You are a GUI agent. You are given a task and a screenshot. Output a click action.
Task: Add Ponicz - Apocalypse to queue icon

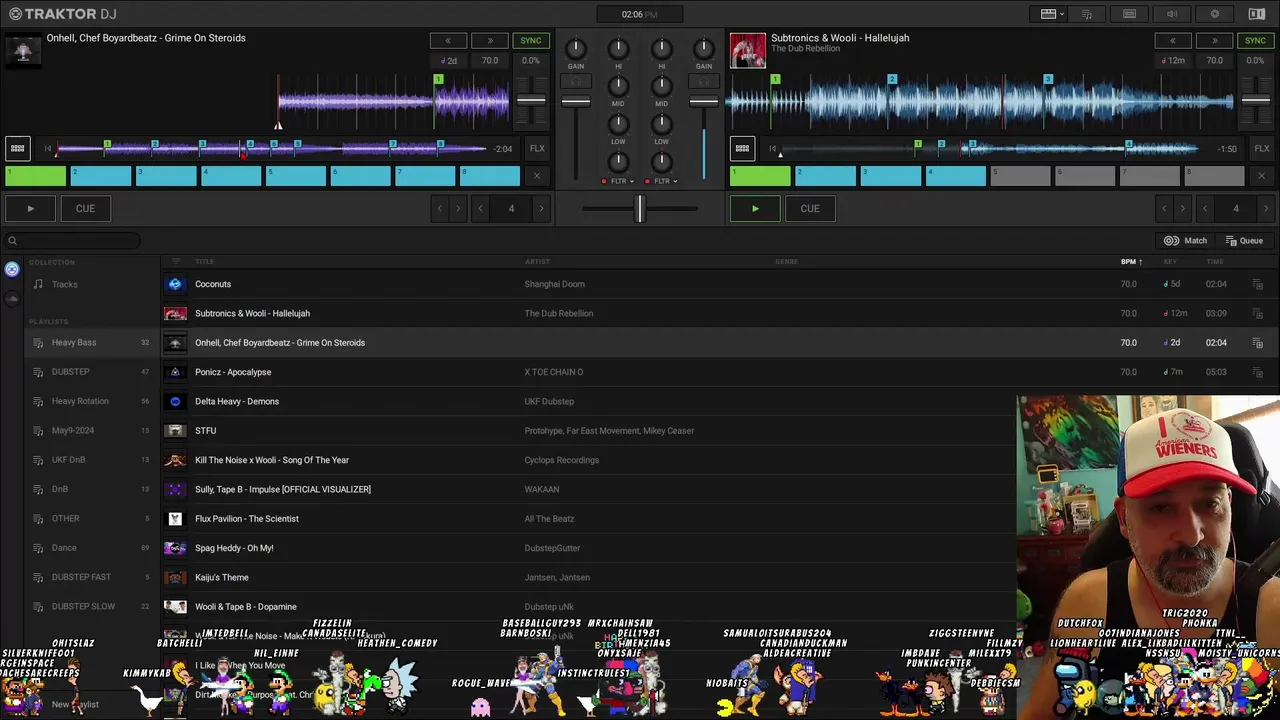click(1257, 372)
